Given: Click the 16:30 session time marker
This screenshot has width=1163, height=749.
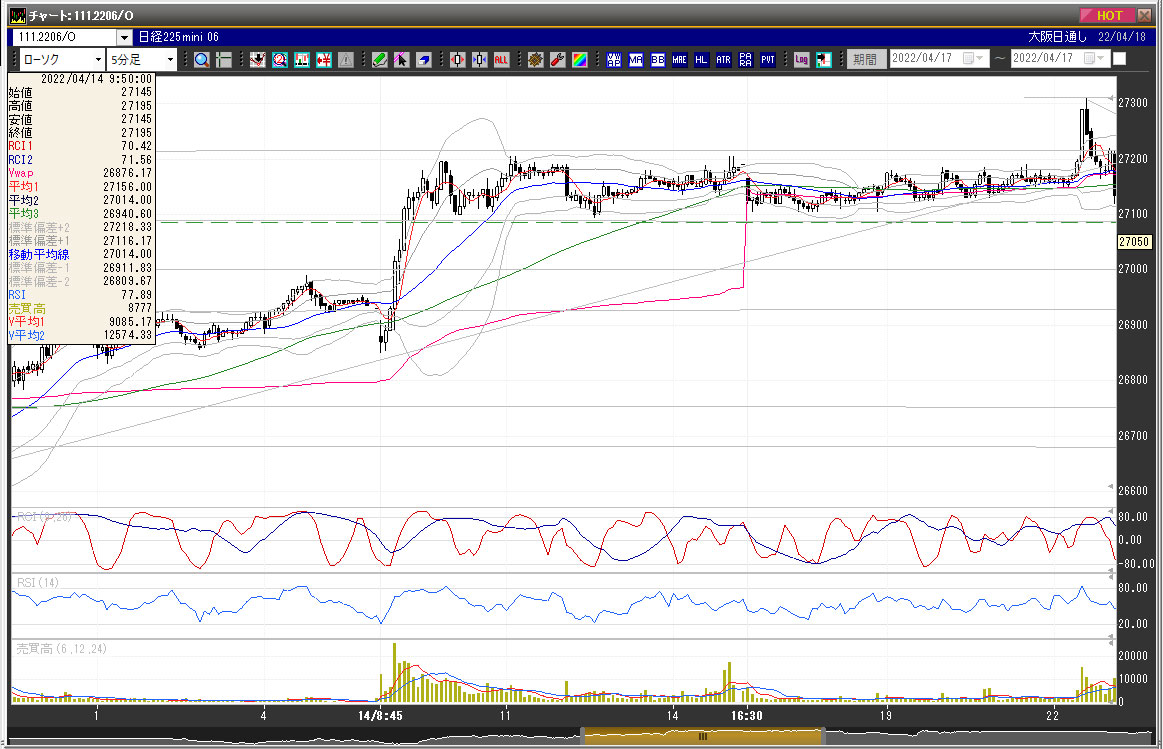Looking at the screenshot, I should click(746, 716).
